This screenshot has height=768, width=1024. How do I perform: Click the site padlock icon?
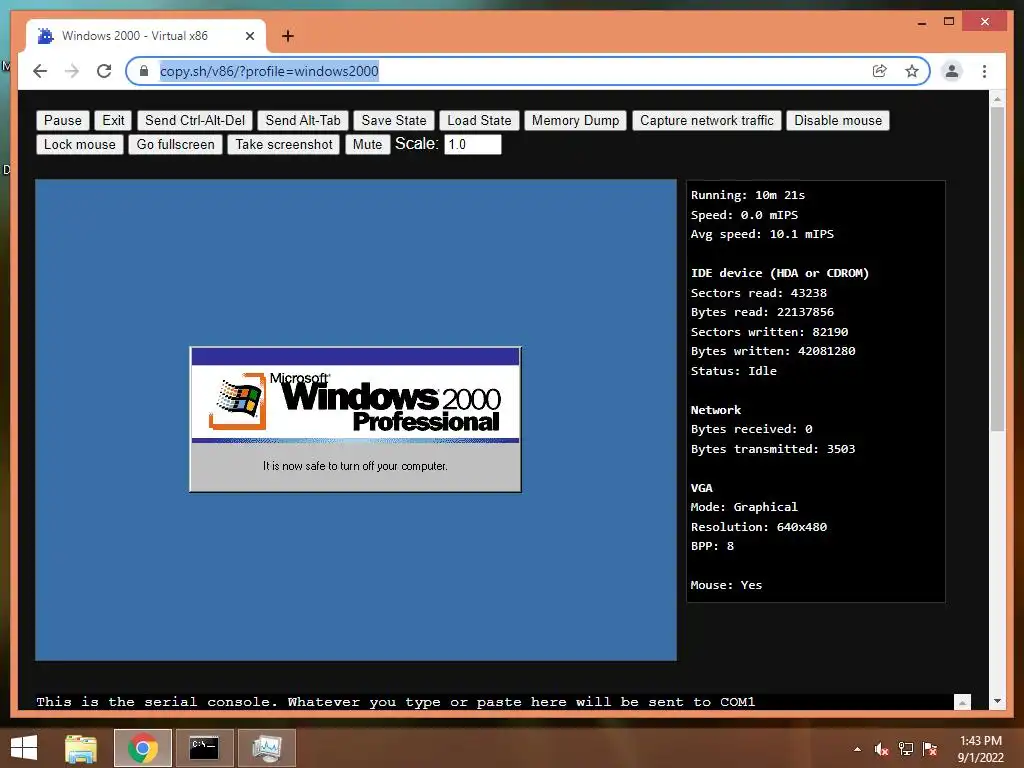144,71
